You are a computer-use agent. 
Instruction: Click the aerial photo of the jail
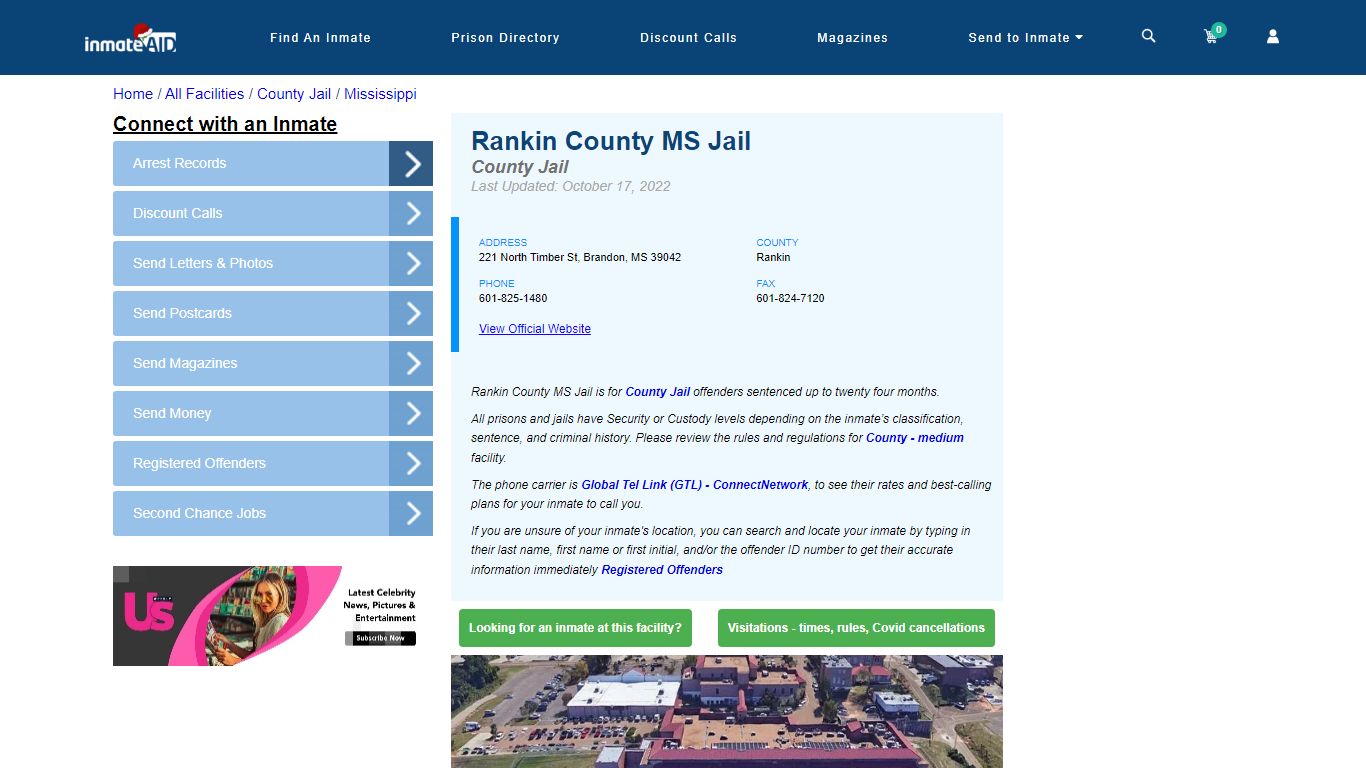point(727,711)
